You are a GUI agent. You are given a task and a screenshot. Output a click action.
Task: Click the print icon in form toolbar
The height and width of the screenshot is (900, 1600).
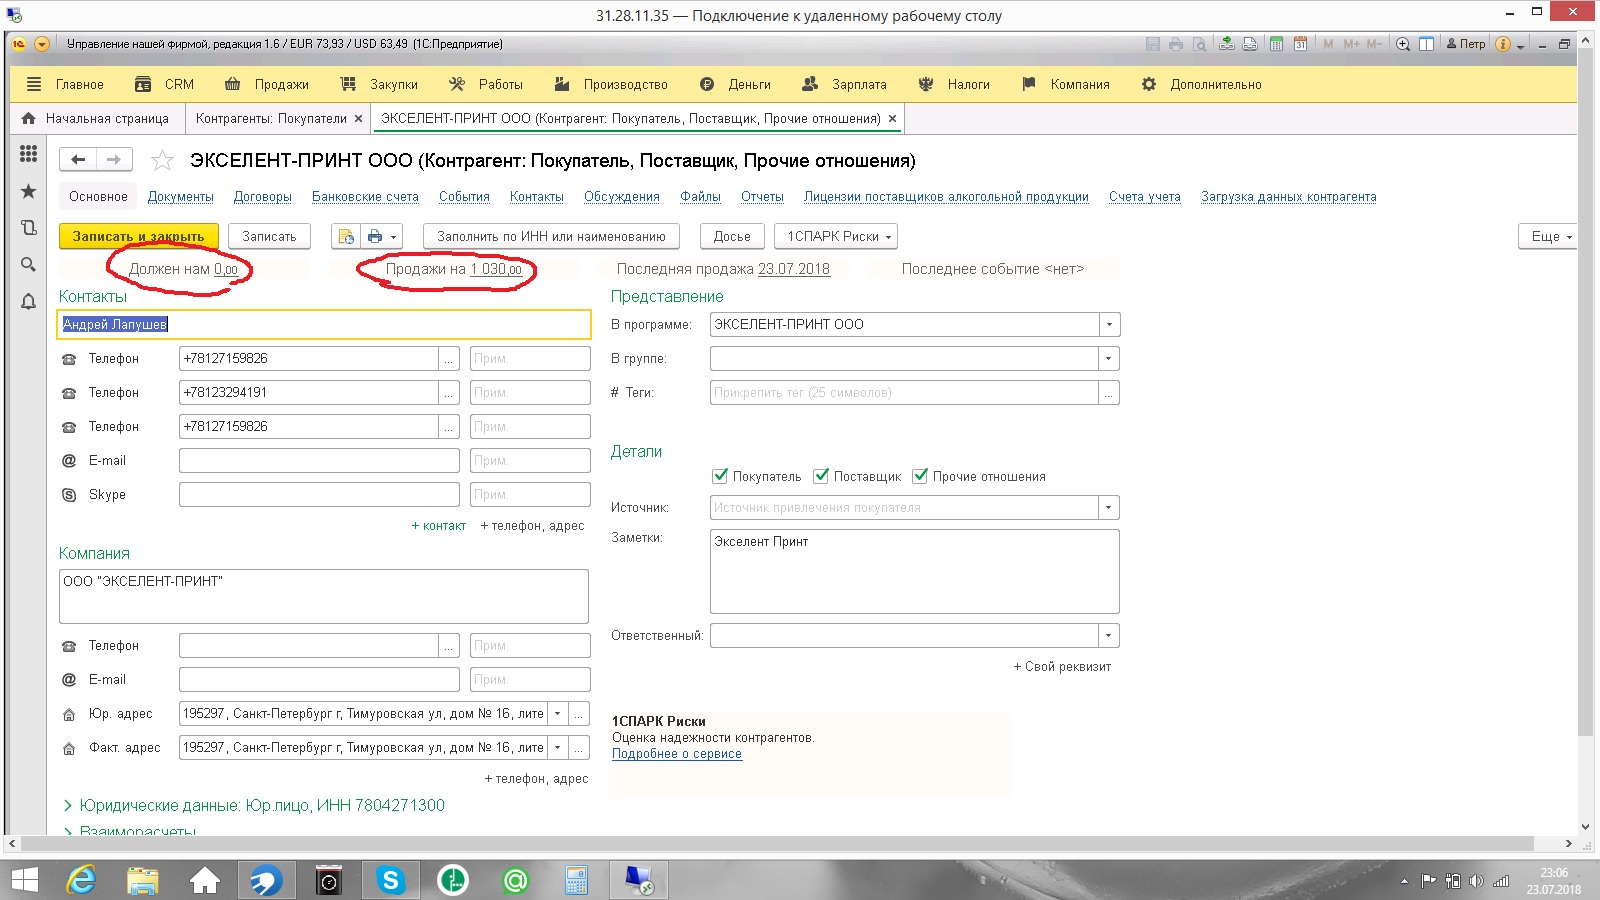point(374,237)
